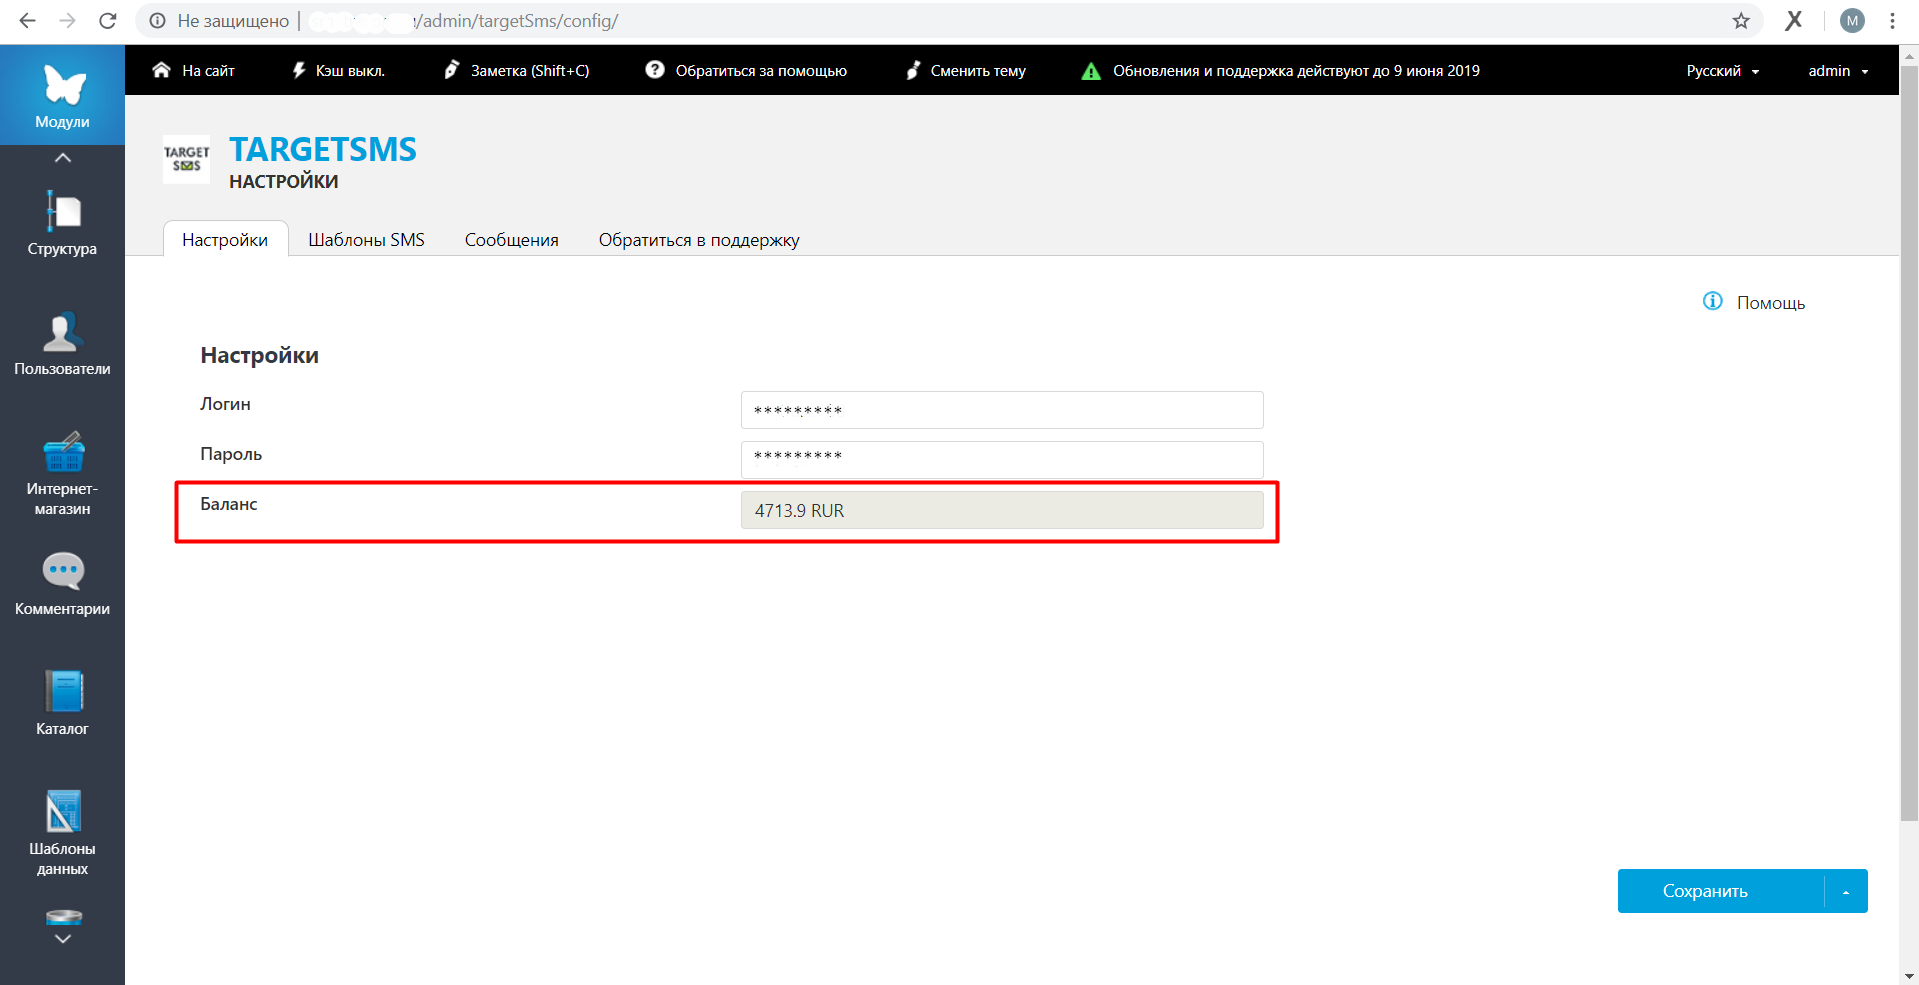Open the Comments speech bubble icon
The height and width of the screenshot is (985, 1919).
click(62, 583)
